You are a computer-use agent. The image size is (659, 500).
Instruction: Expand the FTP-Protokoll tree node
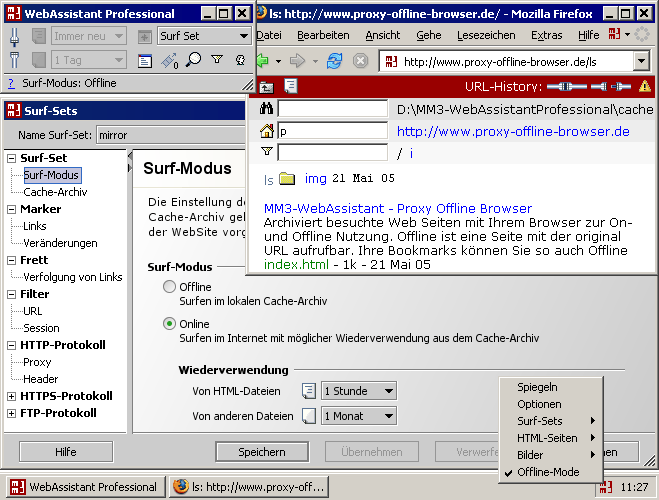pyautogui.click(x=12, y=413)
